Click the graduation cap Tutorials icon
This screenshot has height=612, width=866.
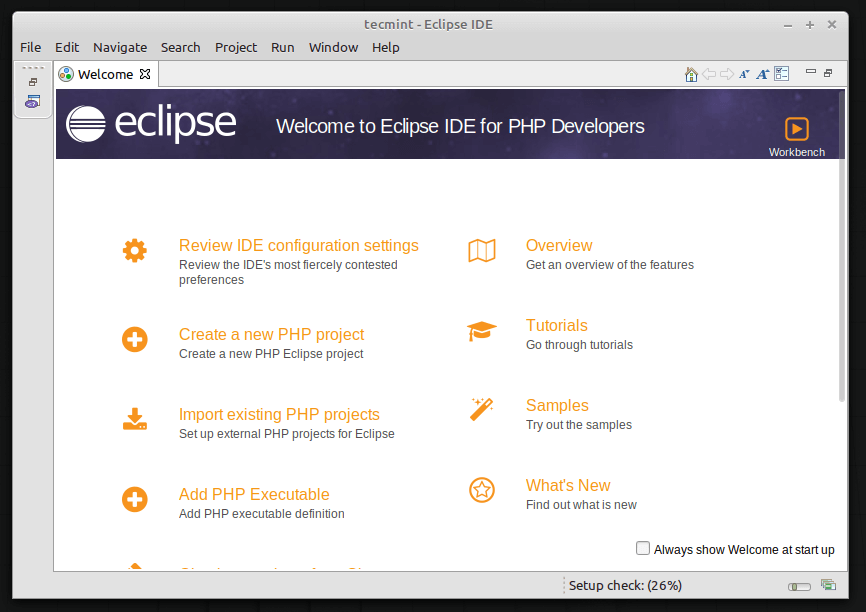(482, 331)
